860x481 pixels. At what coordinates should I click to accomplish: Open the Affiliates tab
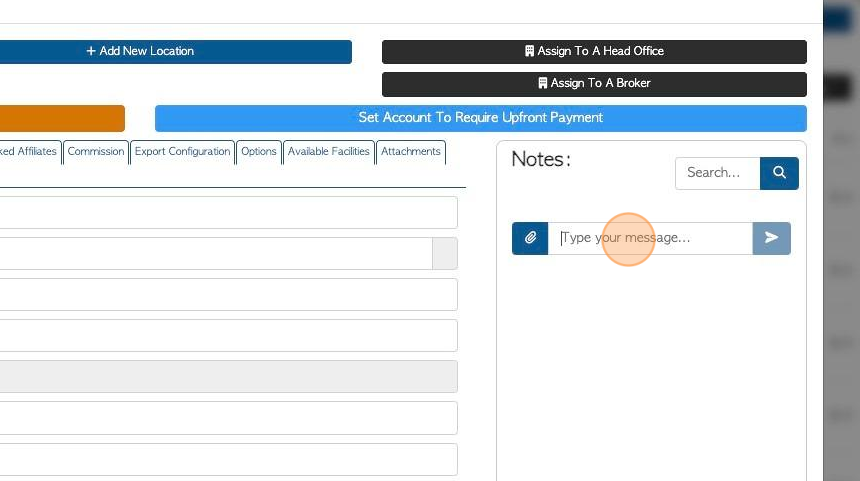click(x=30, y=152)
